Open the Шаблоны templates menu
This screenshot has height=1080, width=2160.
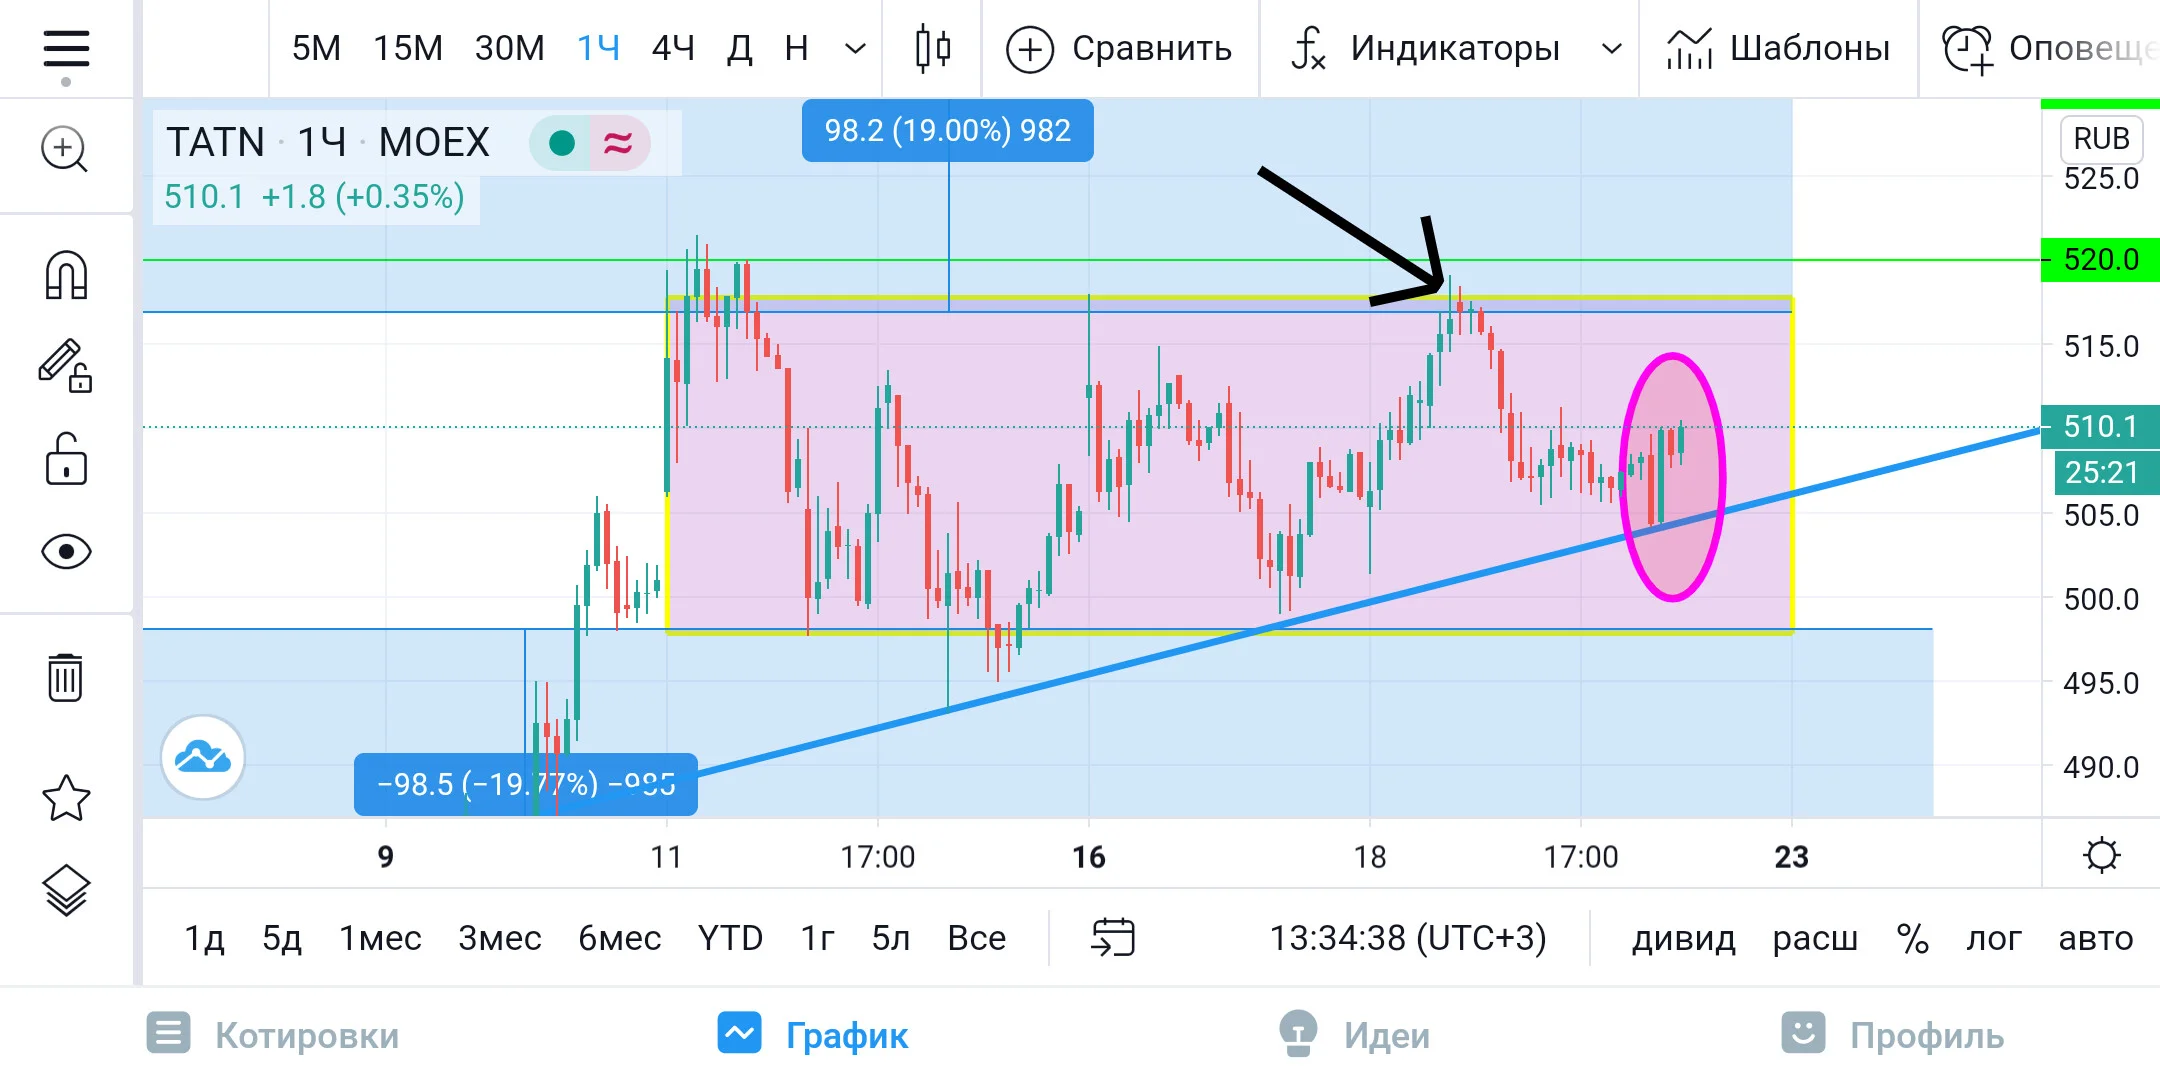pos(1778,48)
